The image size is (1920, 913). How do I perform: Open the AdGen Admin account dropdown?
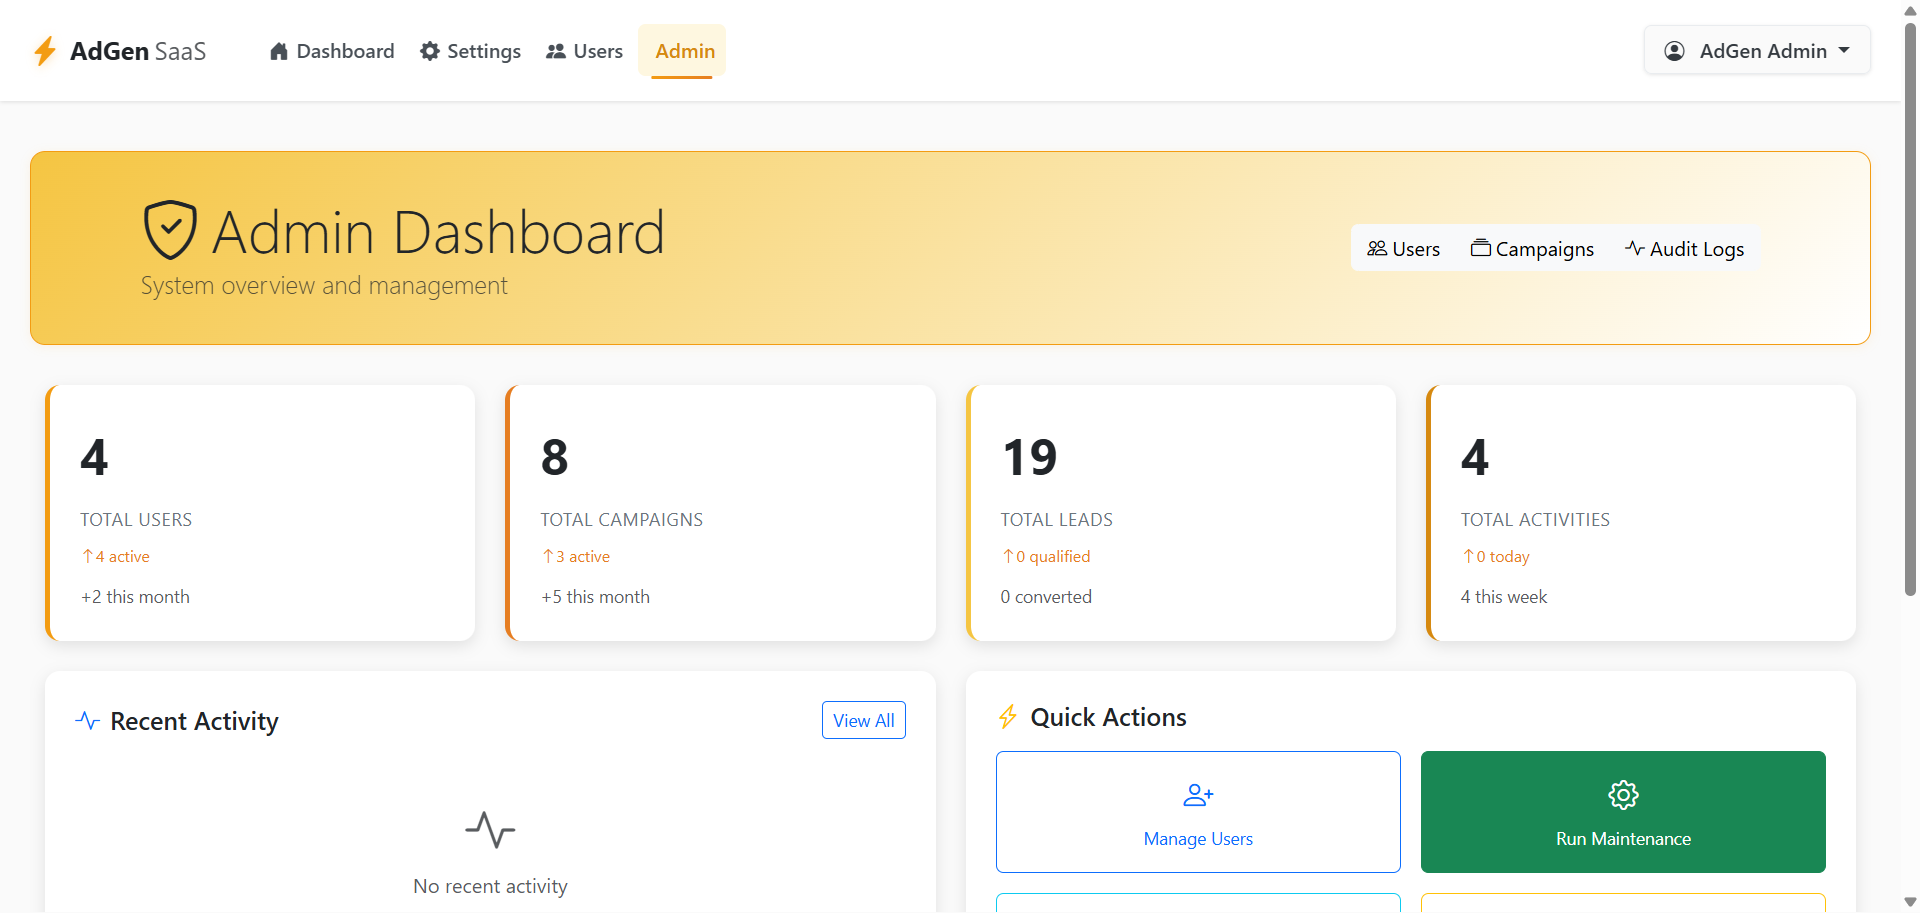[x=1757, y=50]
